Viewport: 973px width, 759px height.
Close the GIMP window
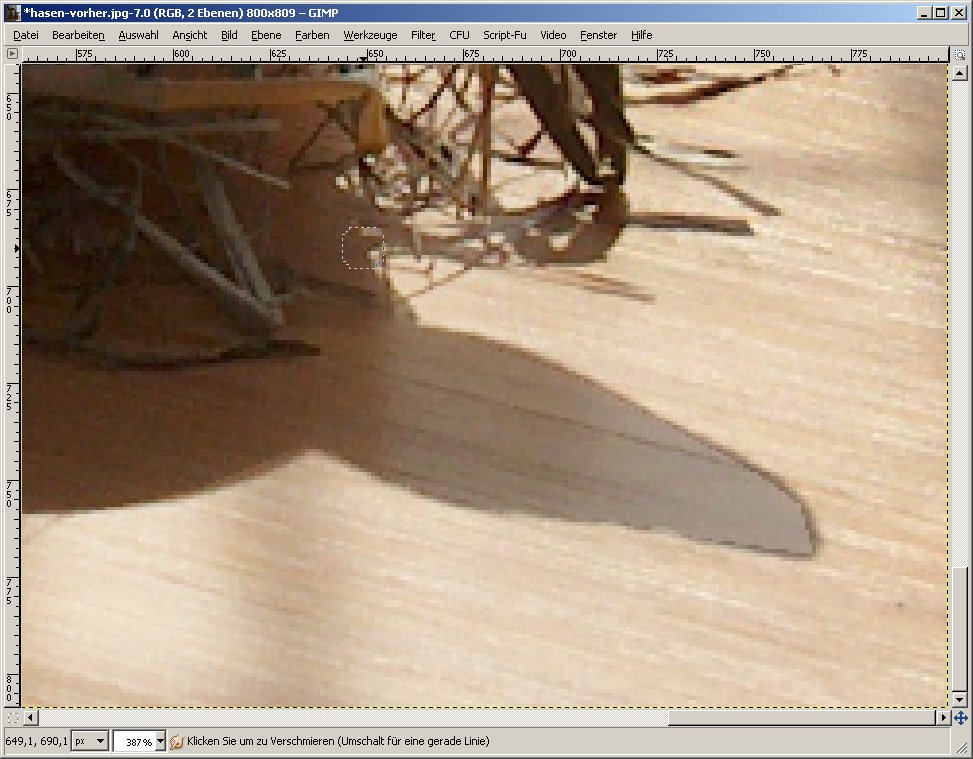[959, 12]
